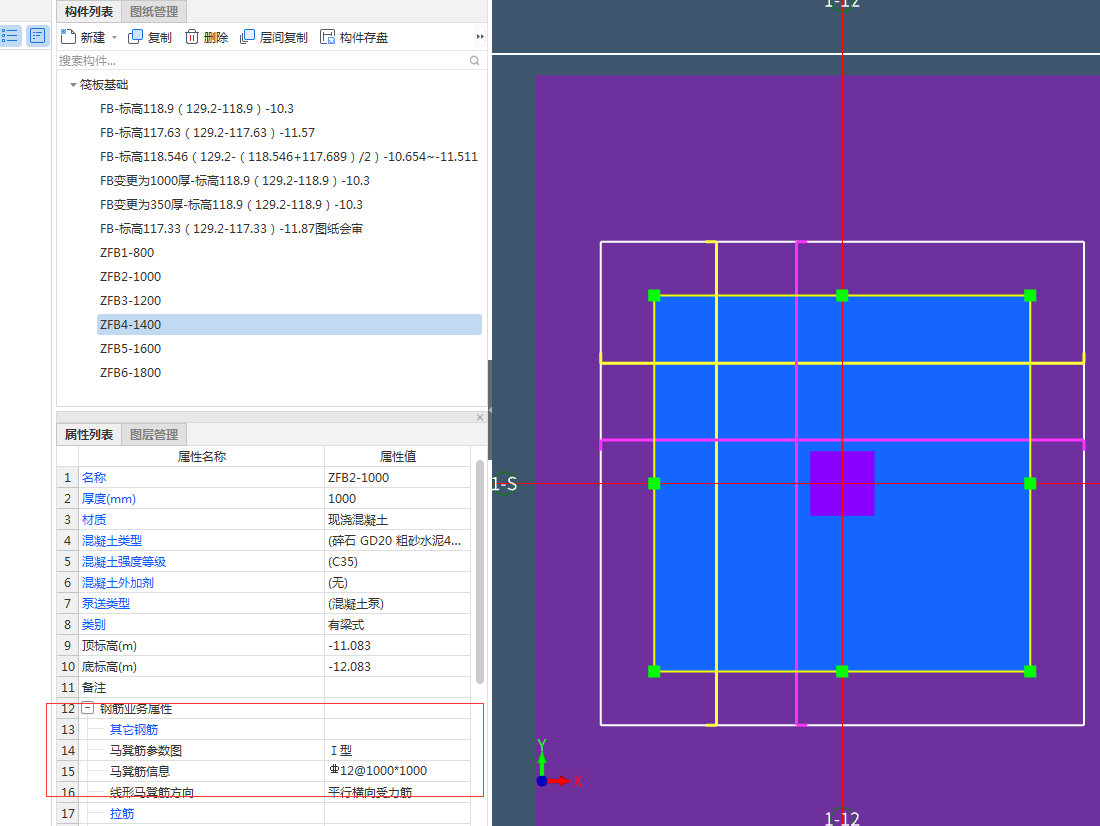
Task: Click the 线形马凳筋方向 value
Action: tap(397, 792)
